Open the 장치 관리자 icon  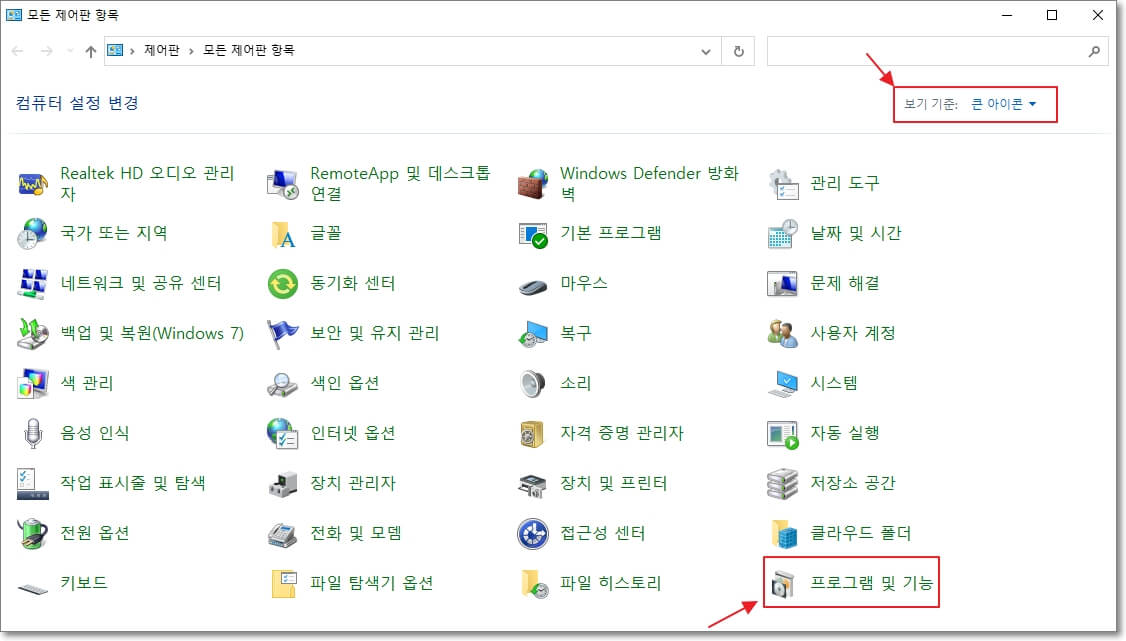(x=282, y=484)
